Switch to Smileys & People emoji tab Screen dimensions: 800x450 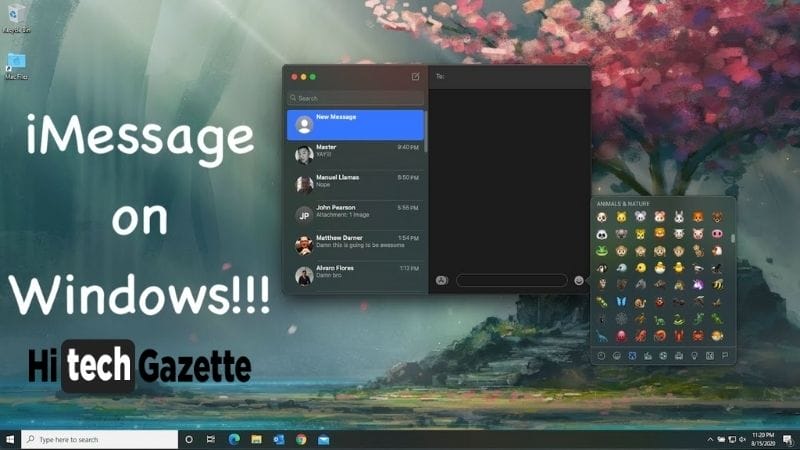pos(616,356)
